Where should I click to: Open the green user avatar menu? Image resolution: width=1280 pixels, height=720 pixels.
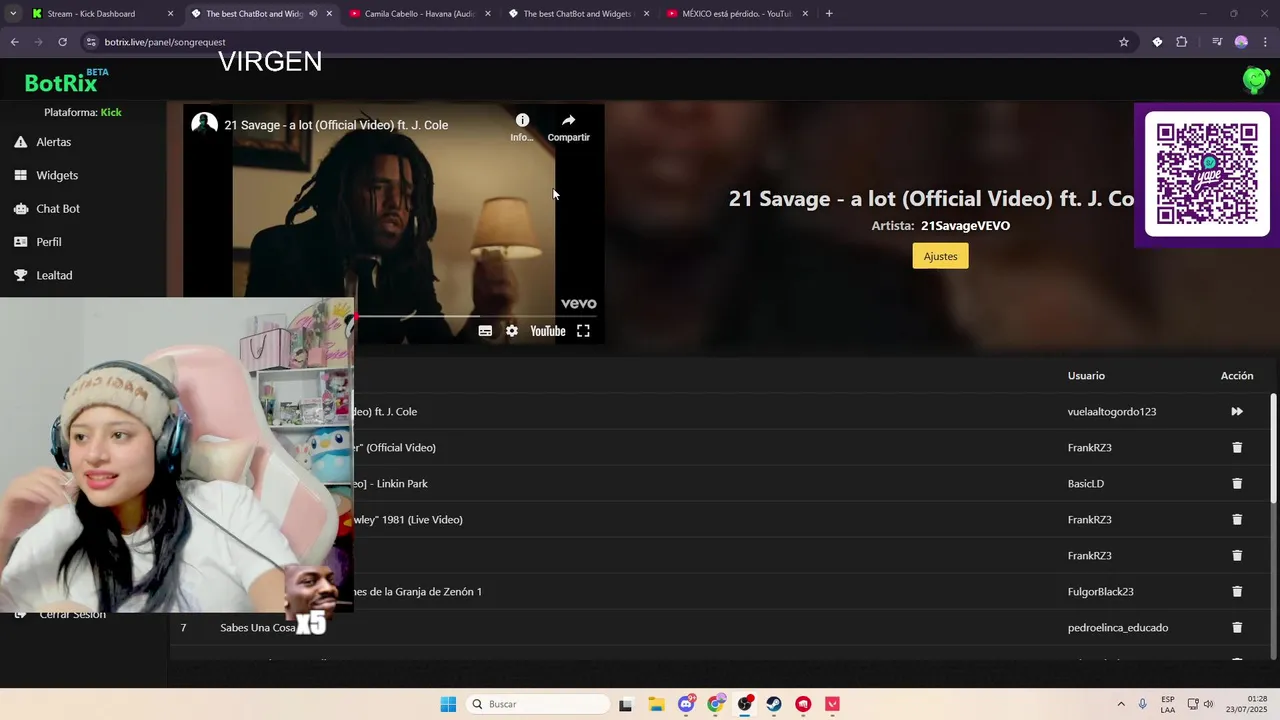(x=1255, y=80)
